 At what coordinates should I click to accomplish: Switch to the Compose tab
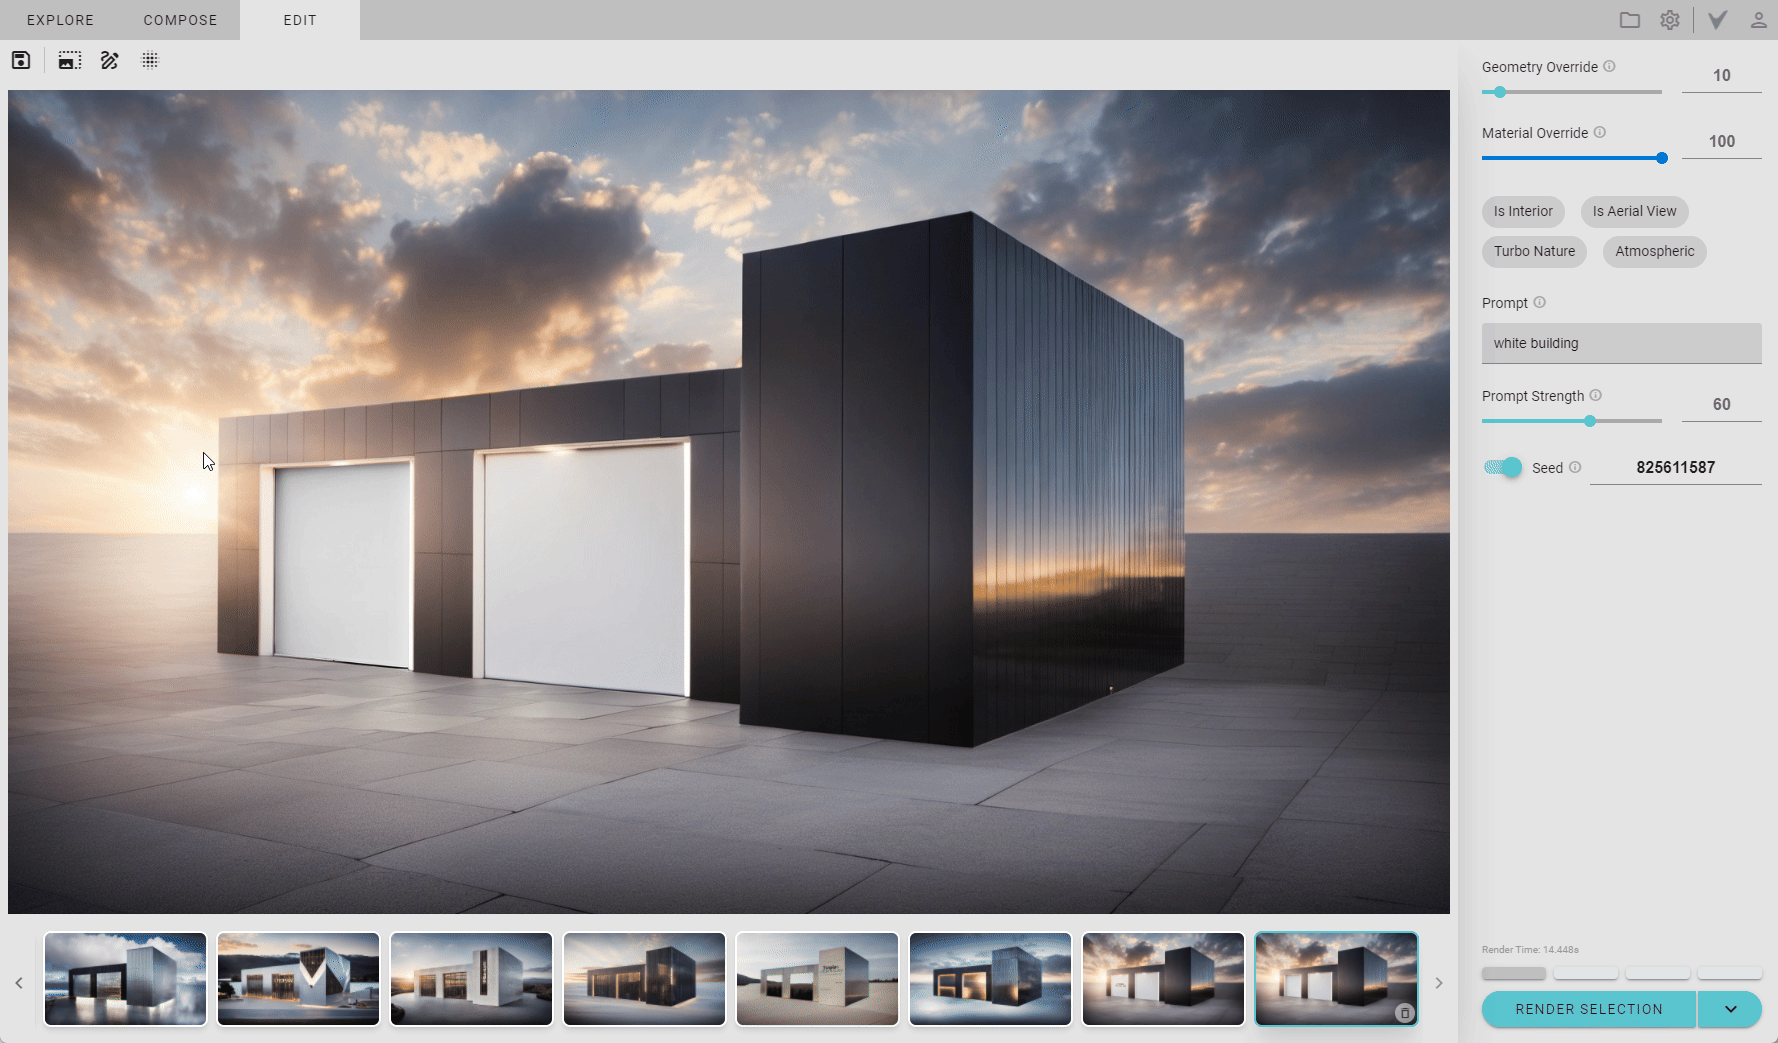click(180, 20)
